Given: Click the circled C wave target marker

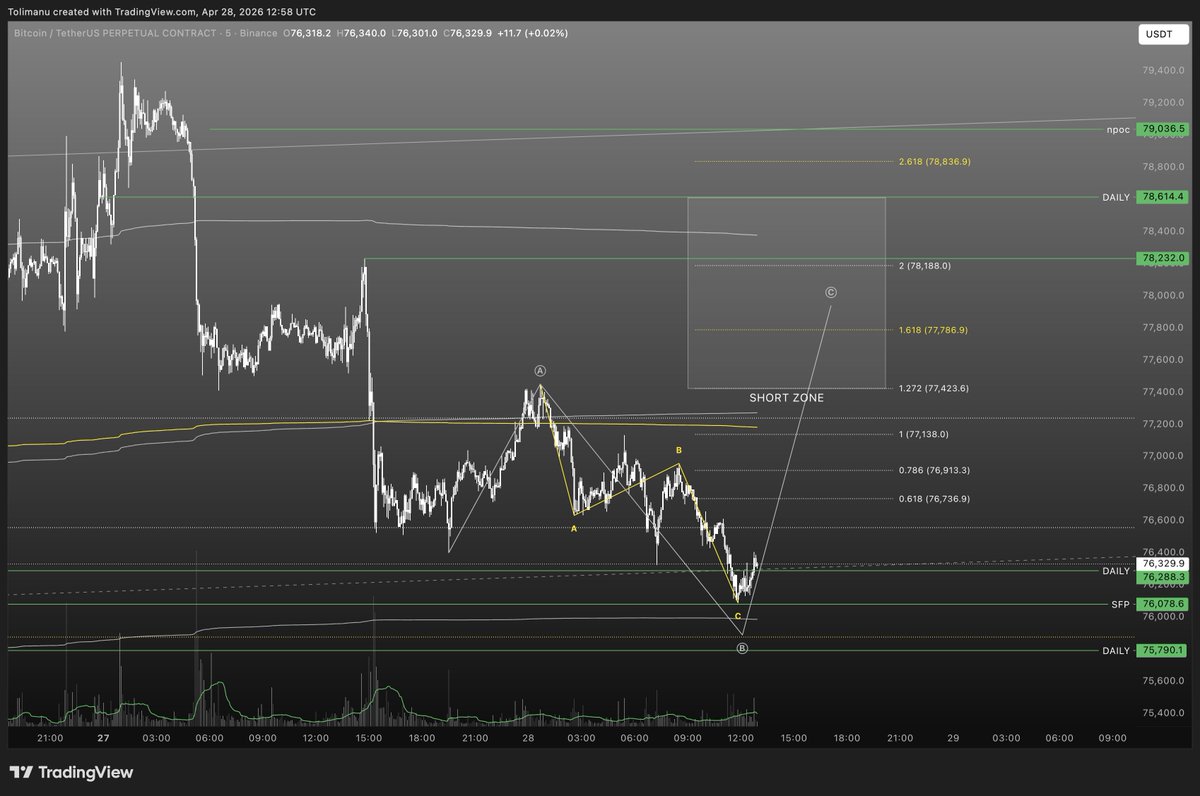Looking at the screenshot, I should (831, 293).
